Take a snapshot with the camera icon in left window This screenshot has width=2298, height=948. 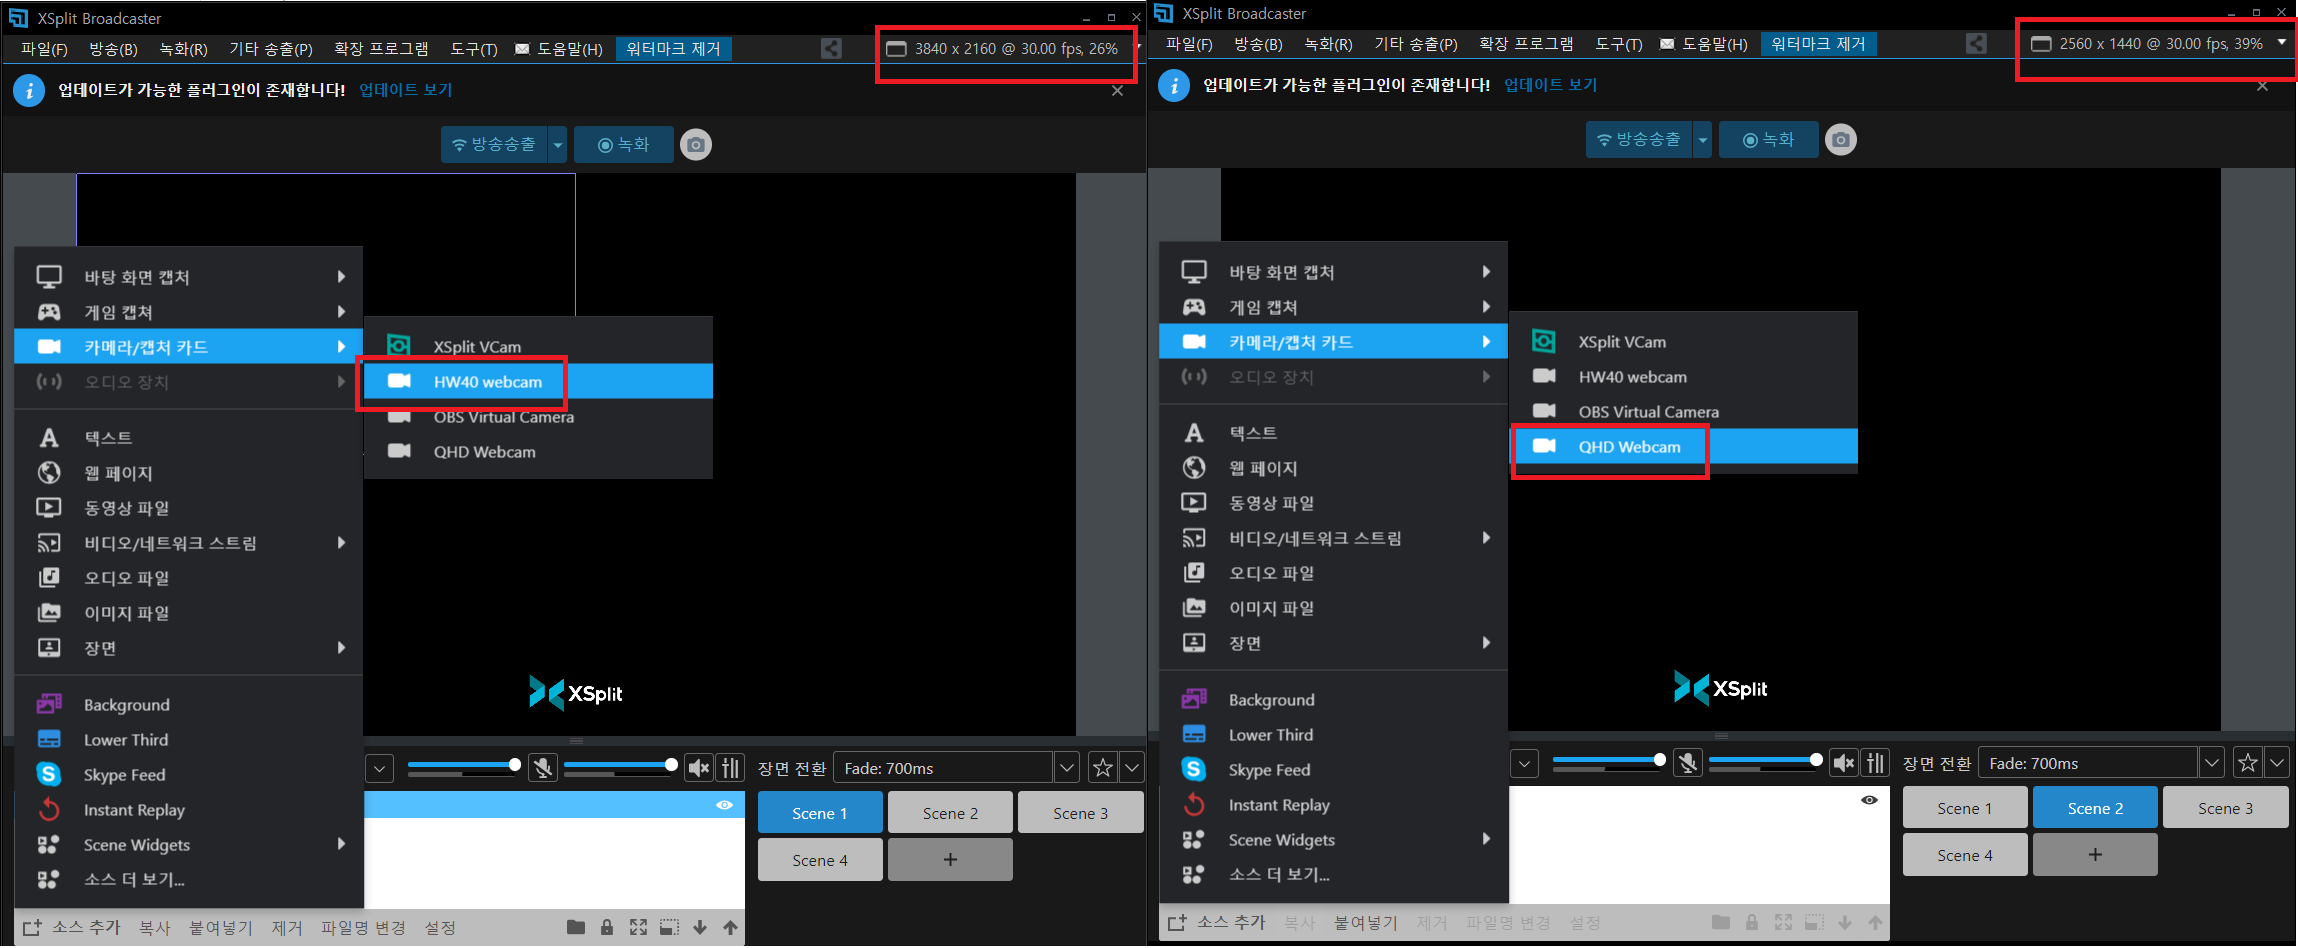(x=696, y=145)
